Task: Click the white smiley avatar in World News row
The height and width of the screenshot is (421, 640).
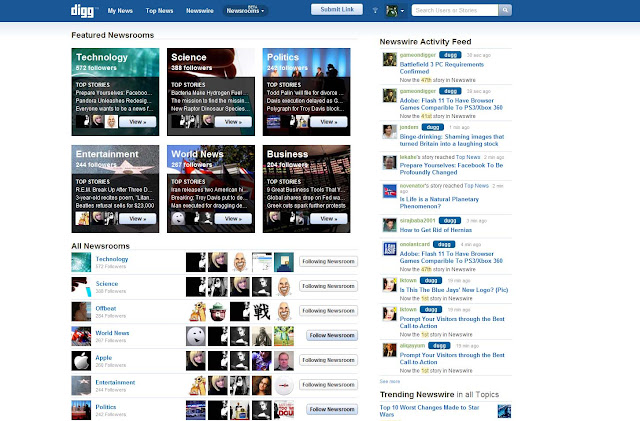Action: click(196, 336)
